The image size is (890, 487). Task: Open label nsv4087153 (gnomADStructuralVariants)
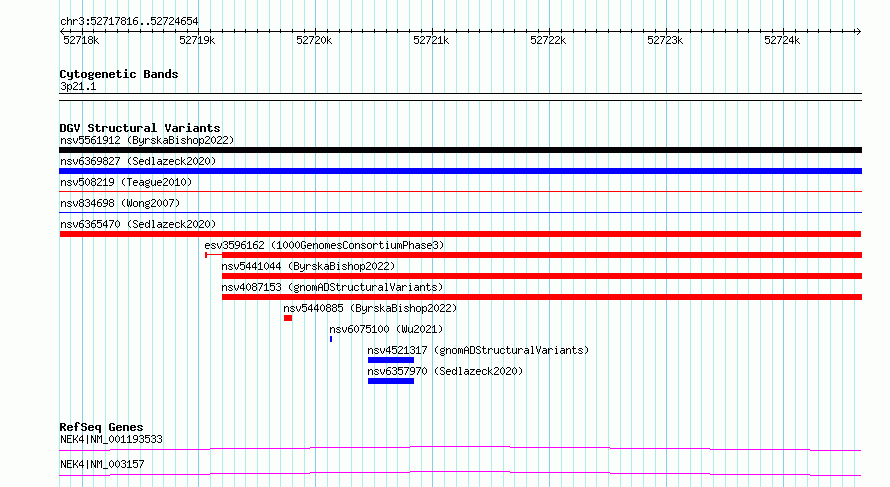click(x=333, y=287)
